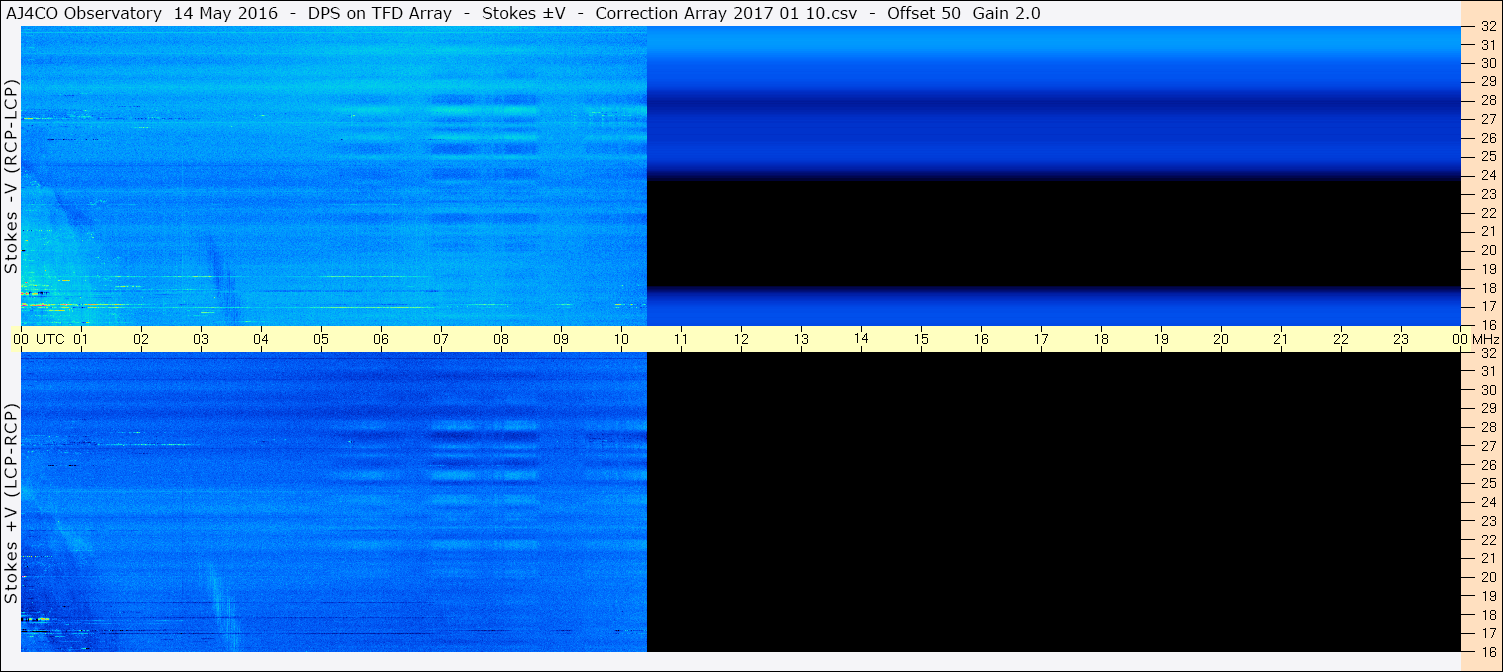
Task: Click the 'Stokes ±V' text in header
Action: click(522, 13)
